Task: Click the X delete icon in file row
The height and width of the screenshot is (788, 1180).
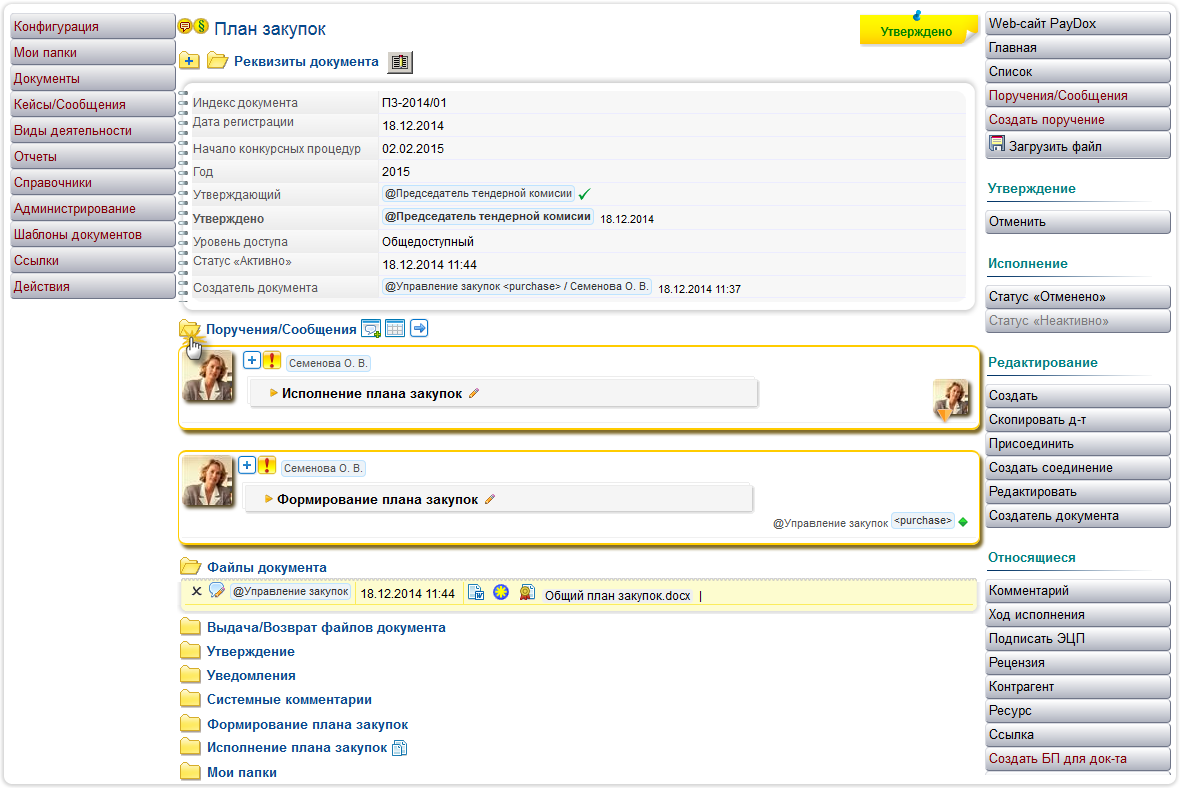Action: pyautogui.click(x=196, y=592)
